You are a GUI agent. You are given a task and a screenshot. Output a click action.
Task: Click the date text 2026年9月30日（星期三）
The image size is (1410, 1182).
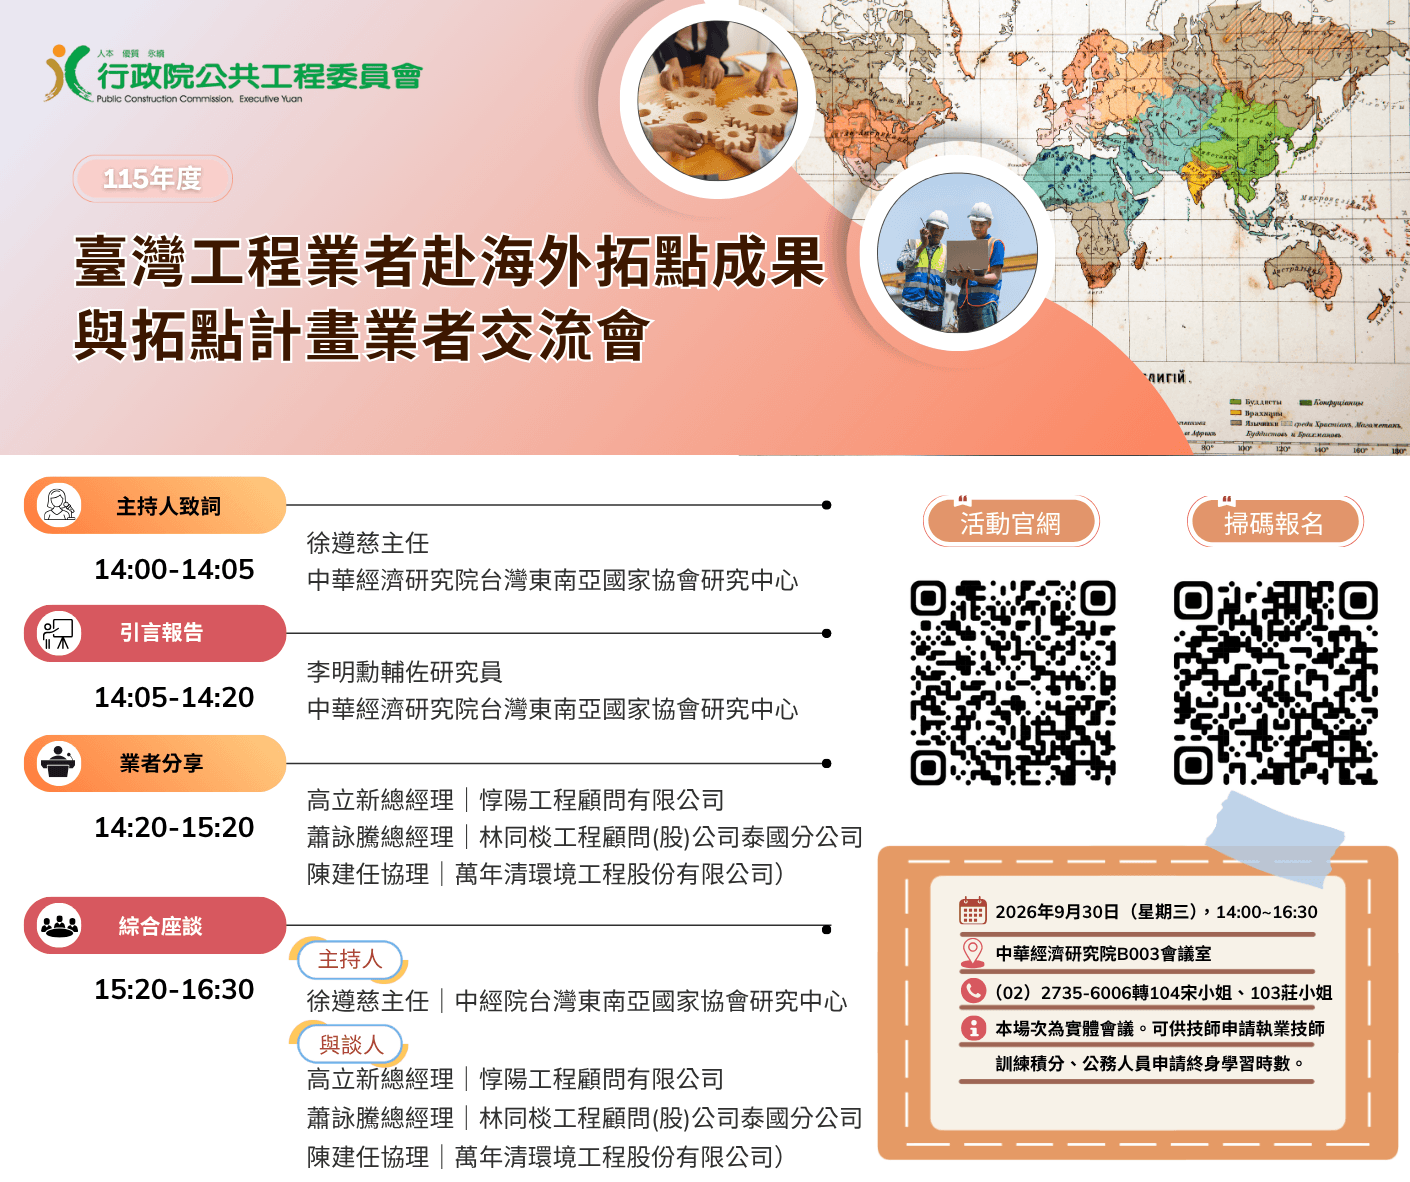pyautogui.click(x=1099, y=912)
